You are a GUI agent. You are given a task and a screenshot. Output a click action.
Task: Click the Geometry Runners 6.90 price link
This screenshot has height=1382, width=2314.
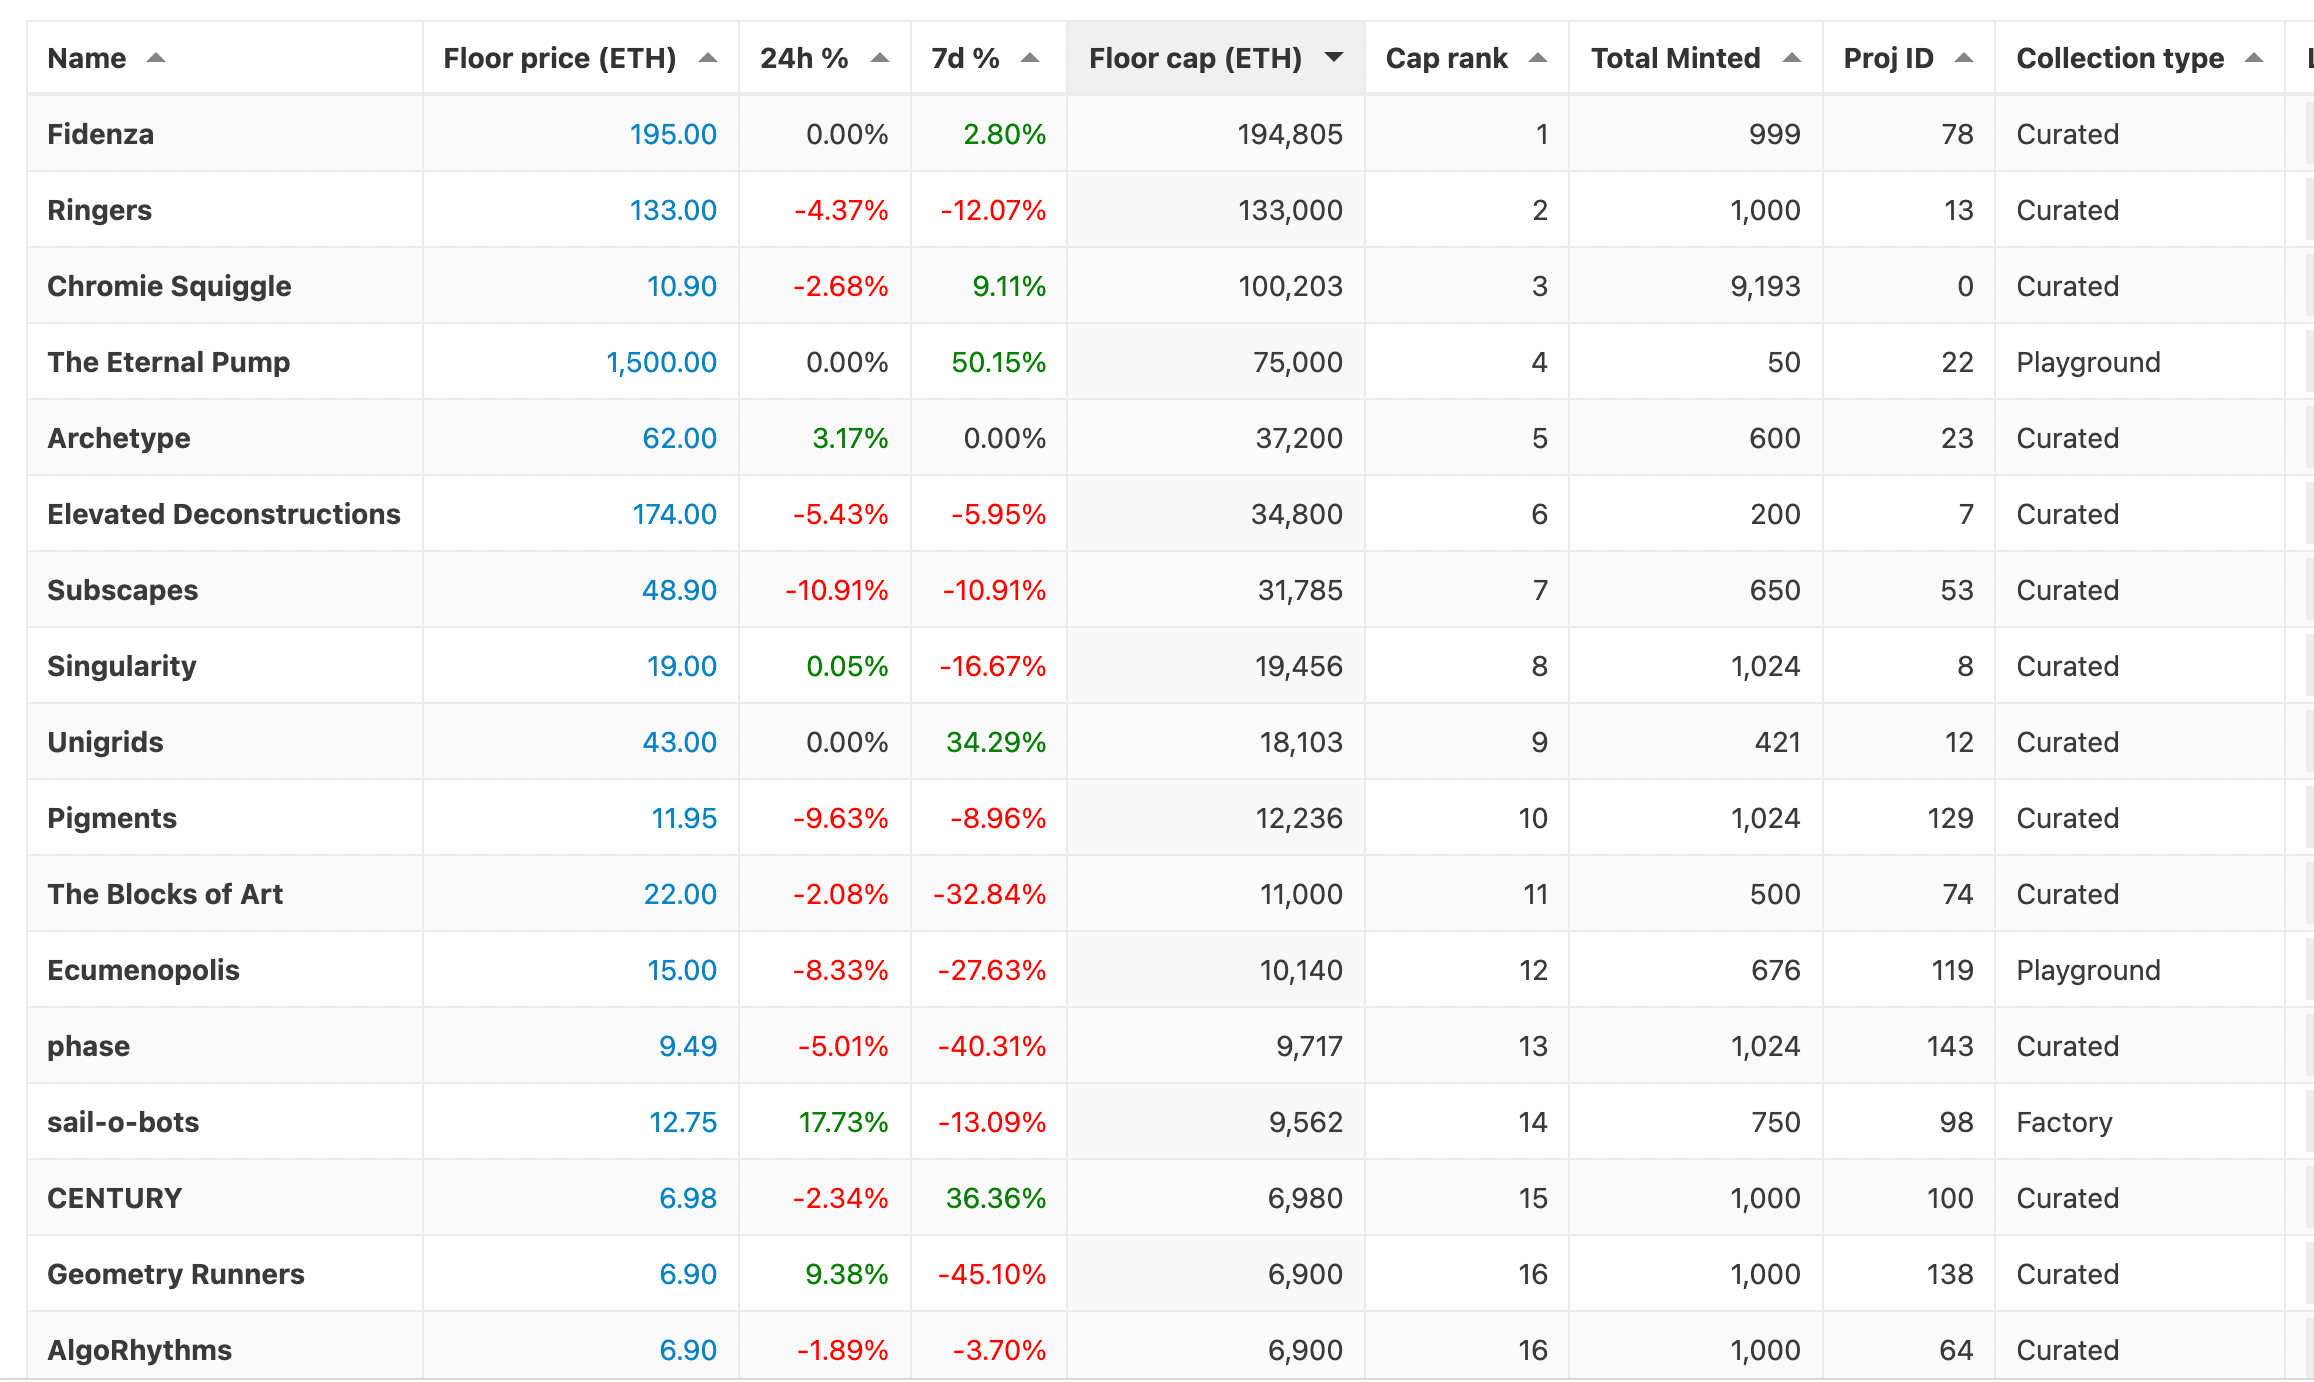[x=687, y=1274]
